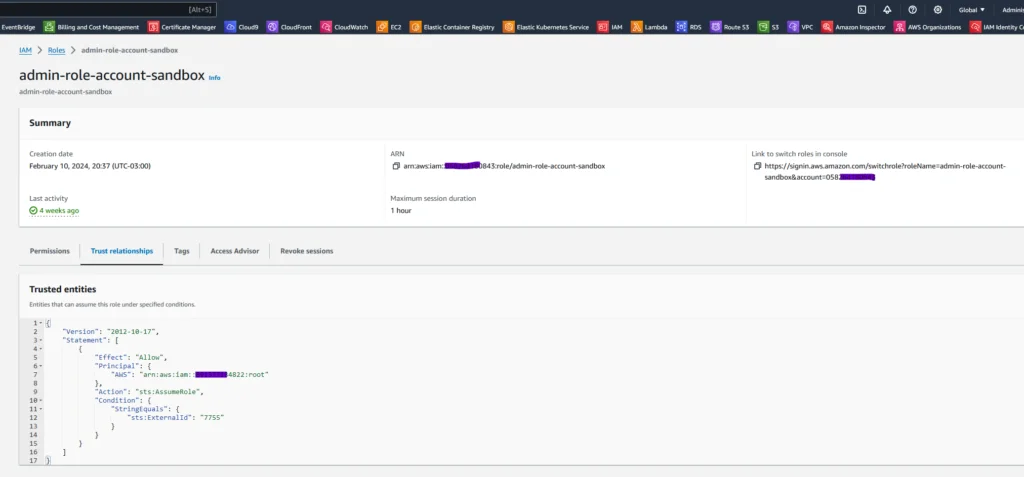This screenshot has width=1024, height=477.
Task: Open CloudWatch service shortcut
Action: click(x=344, y=27)
